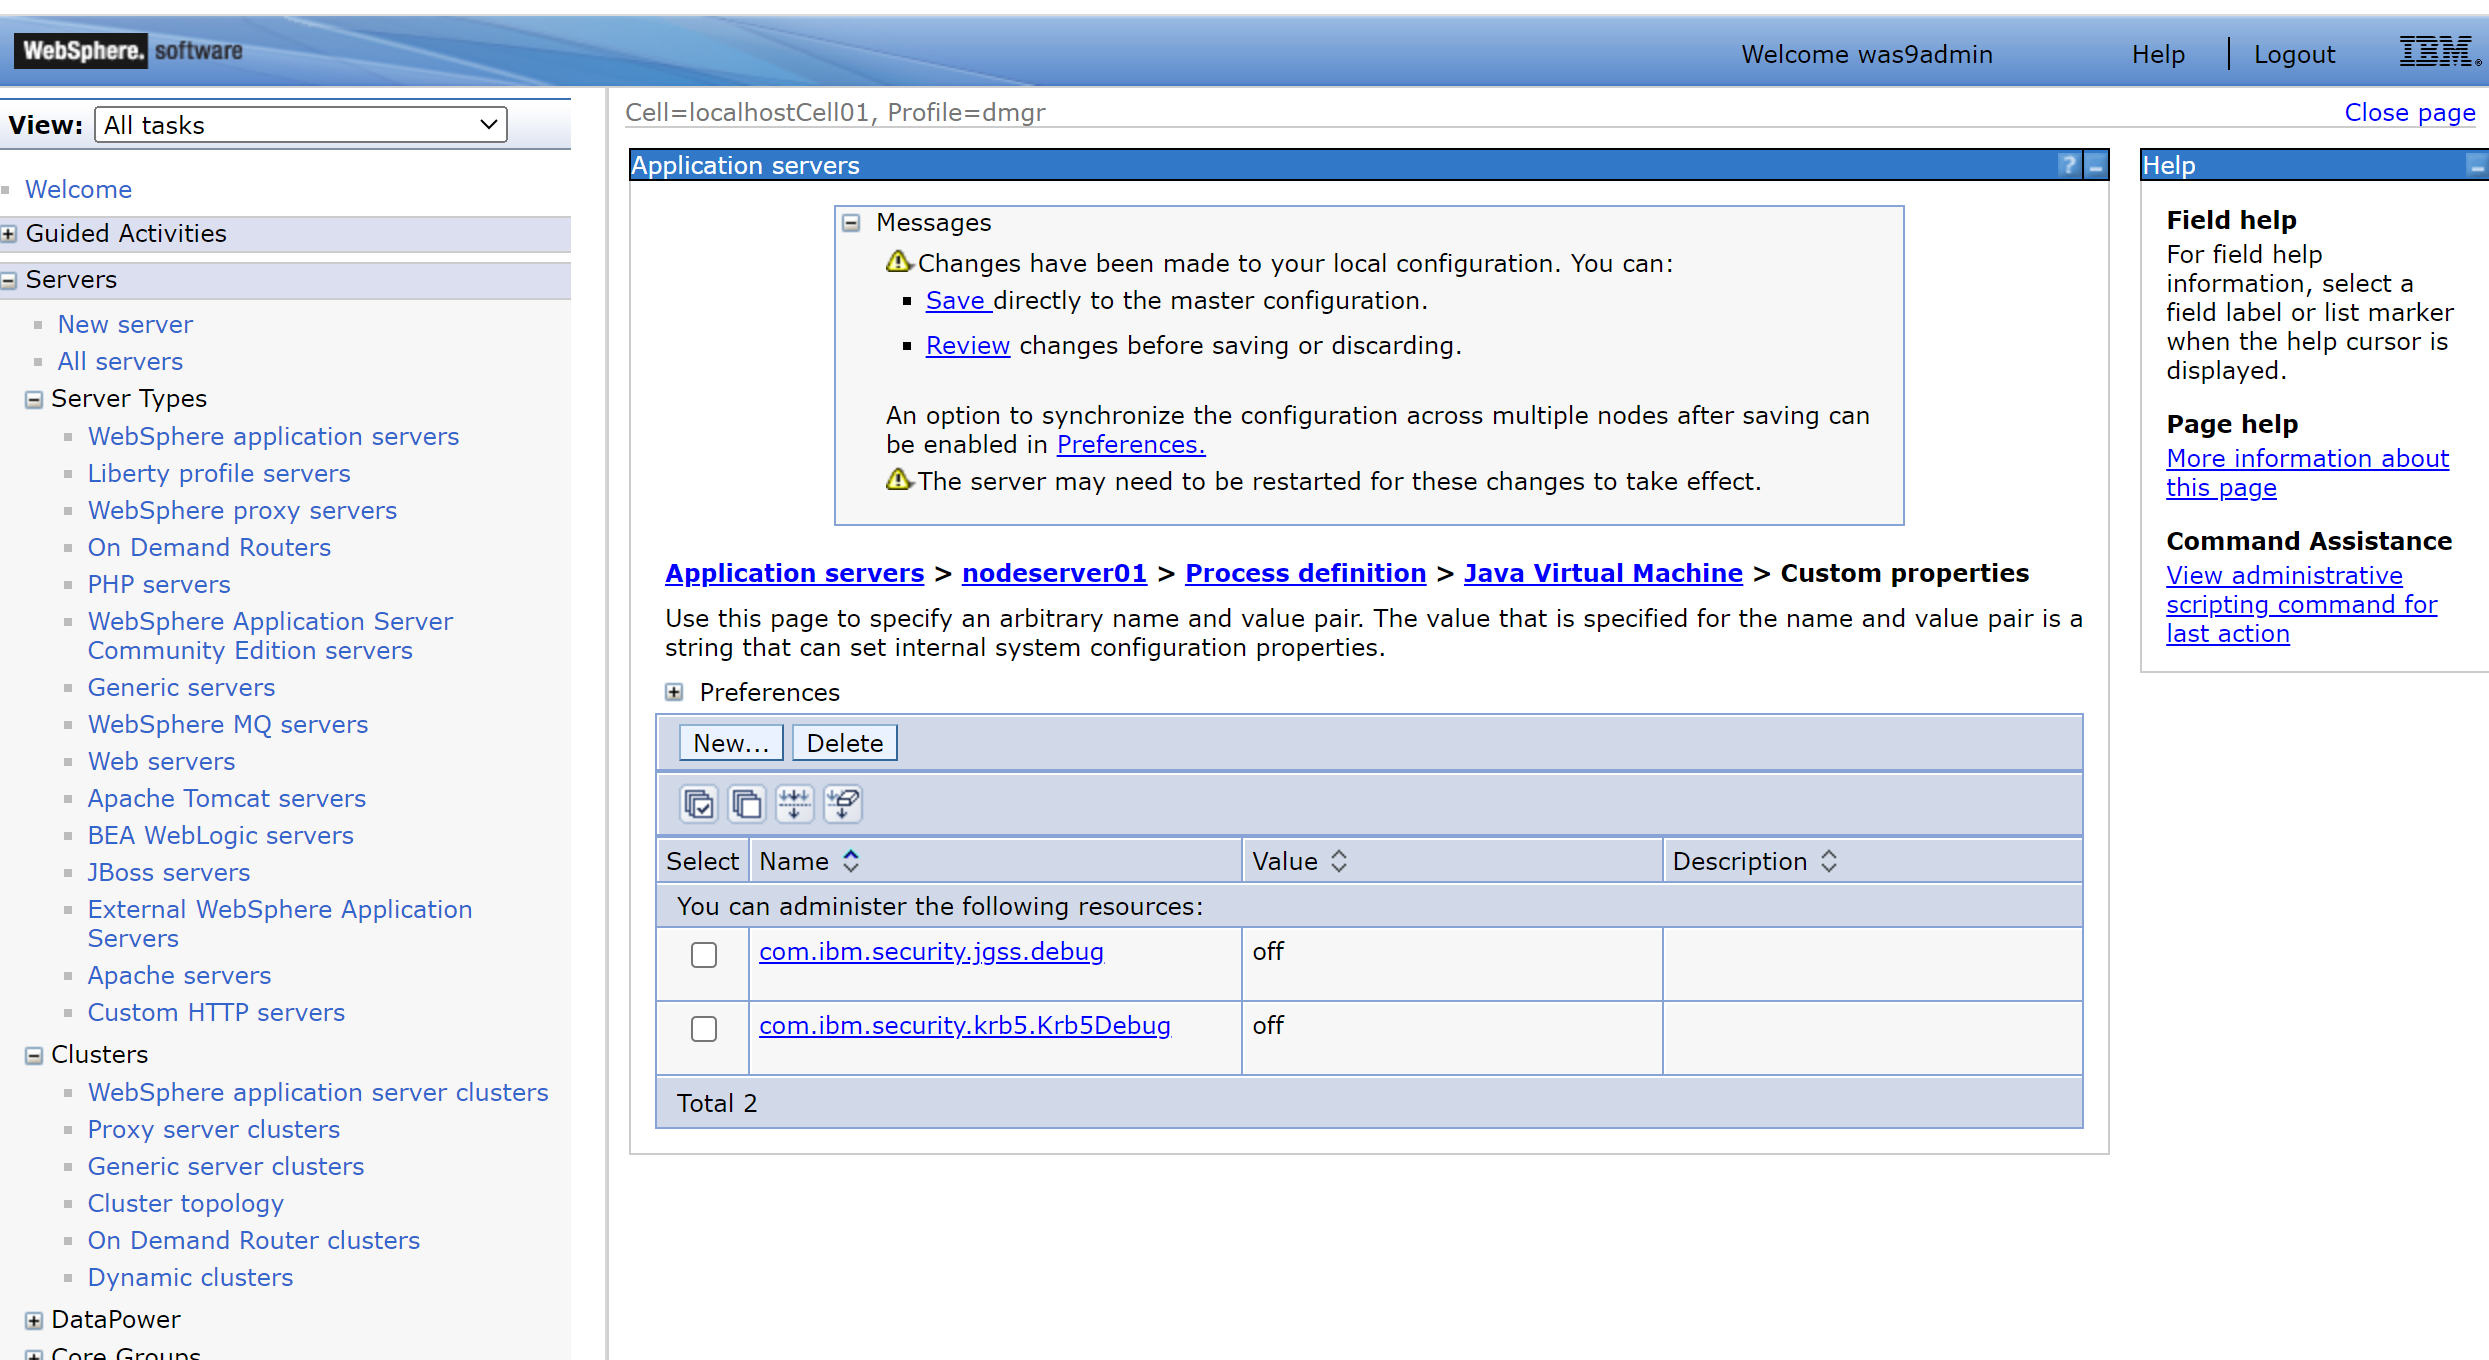Open Liberty profile servers
This screenshot has width=2489, height=1360.
(x=219, y=473)
